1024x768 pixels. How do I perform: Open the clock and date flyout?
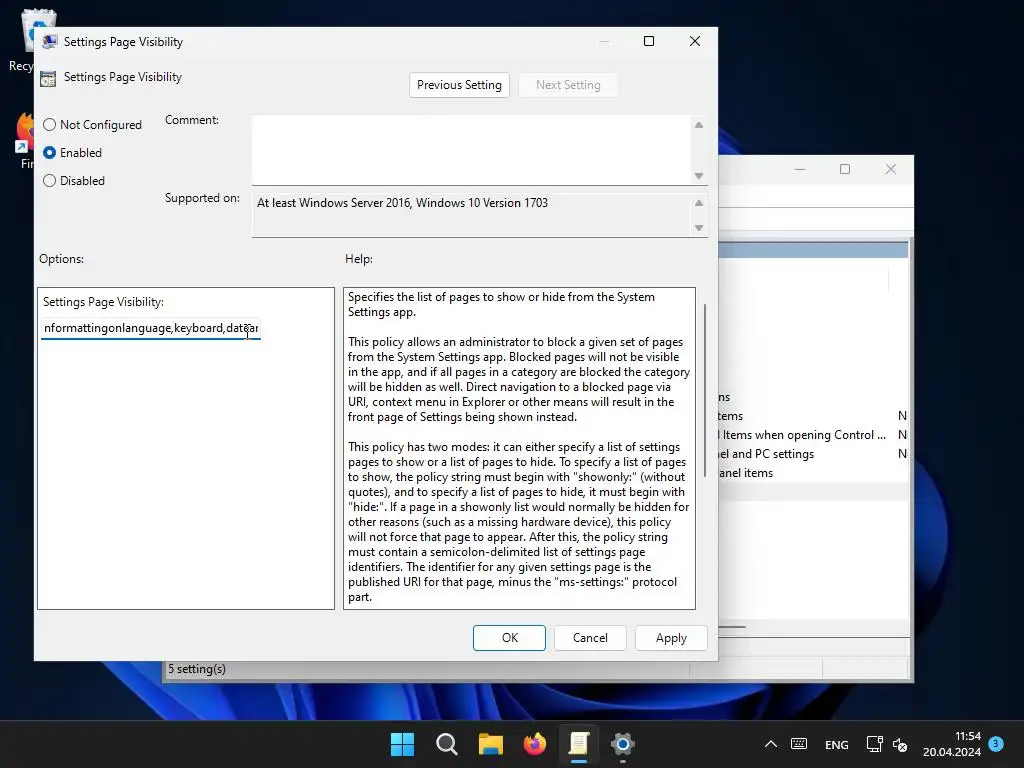coord(952,744)
